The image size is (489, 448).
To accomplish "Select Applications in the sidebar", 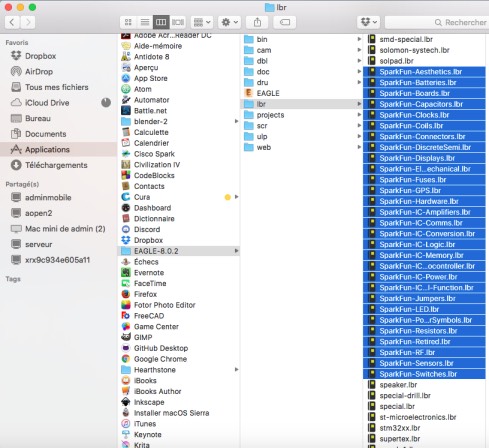I will point(58,149).
